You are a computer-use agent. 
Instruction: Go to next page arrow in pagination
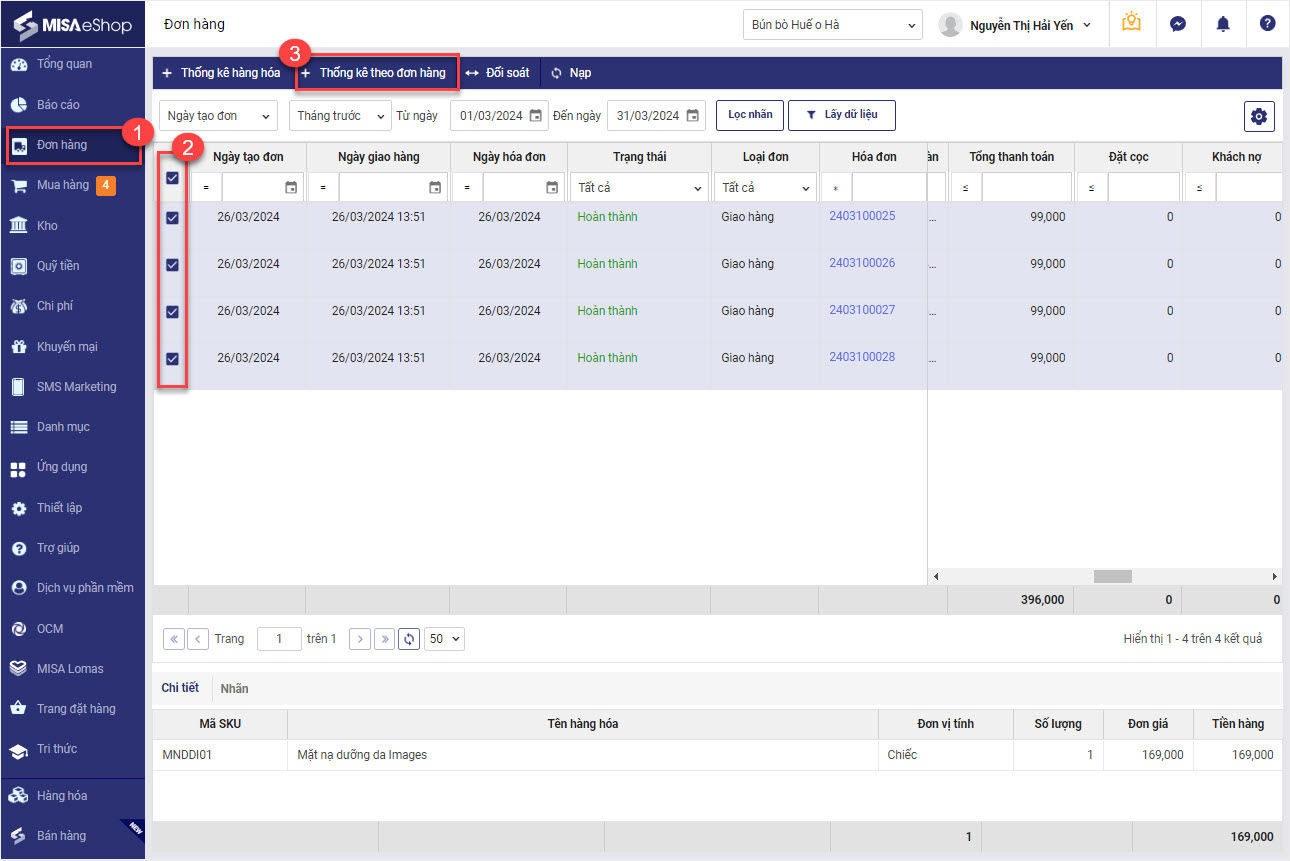click(x=360, y=639)
